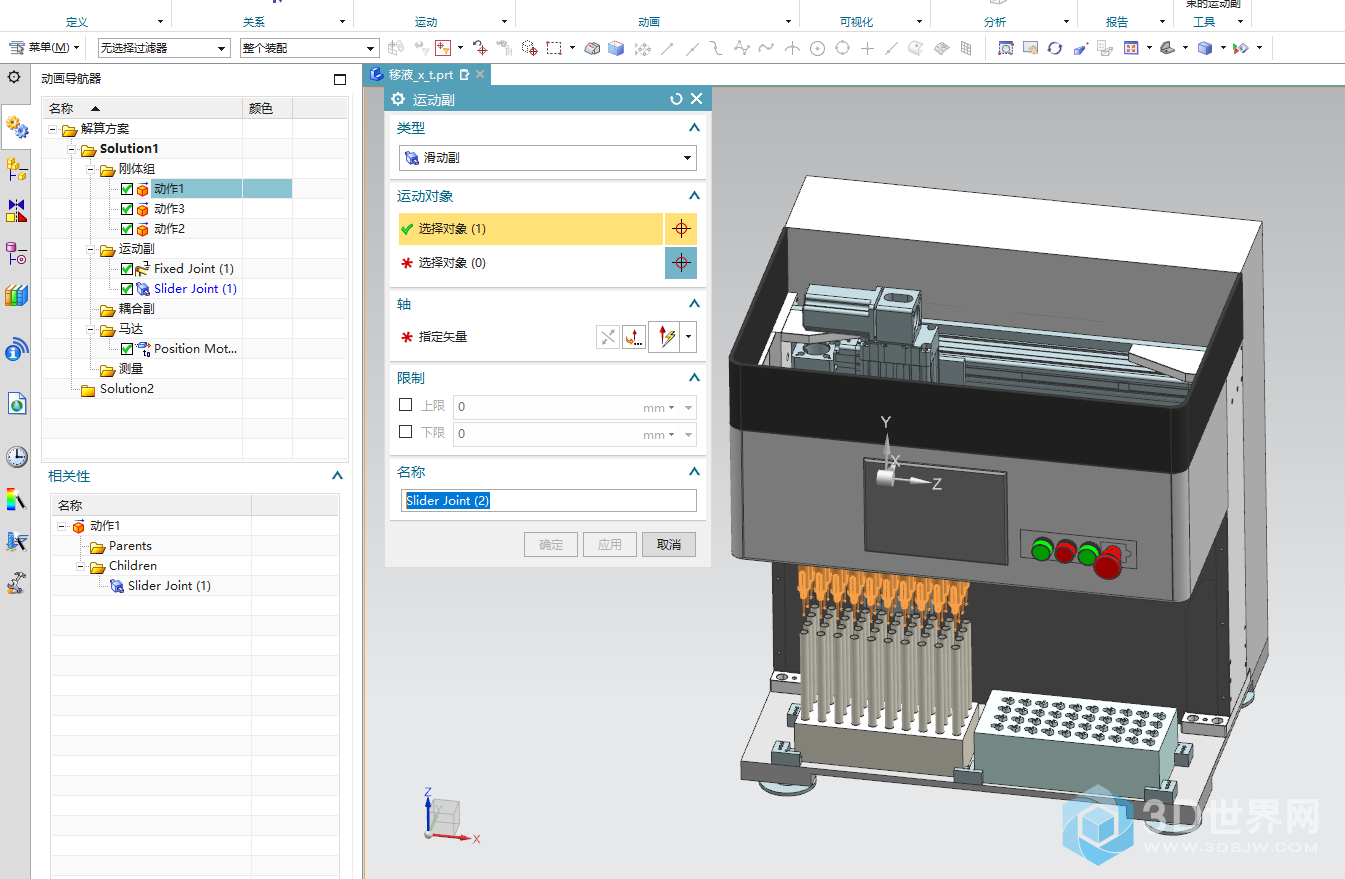Switch to the 移液_x_t.prt tab
The height and width of the screenshot is (879, 1345).
[428, 75]
